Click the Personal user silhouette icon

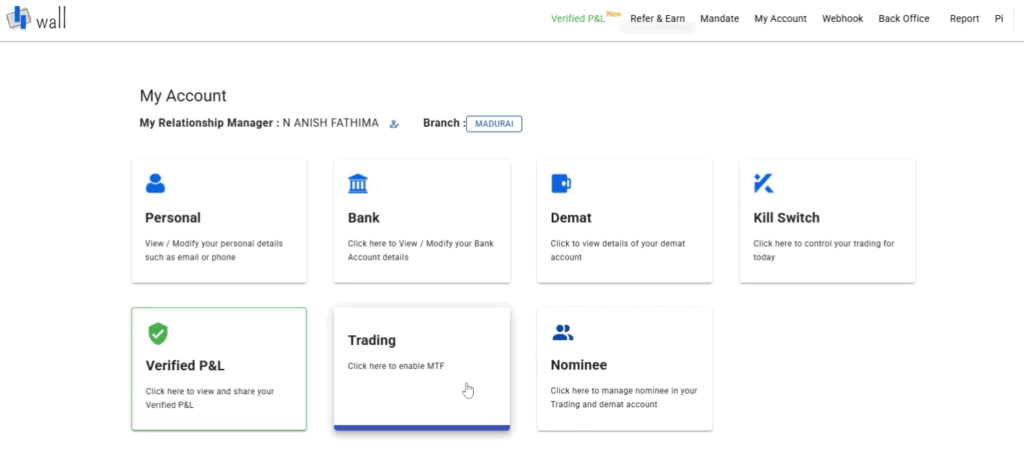[x=155, y=183]
